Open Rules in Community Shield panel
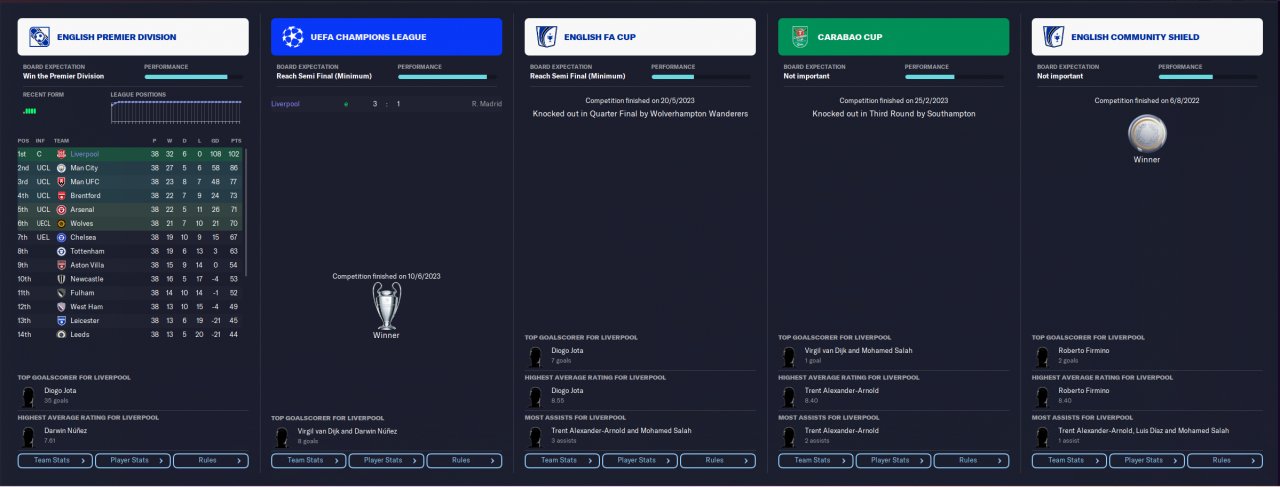 coord(1225,460)
